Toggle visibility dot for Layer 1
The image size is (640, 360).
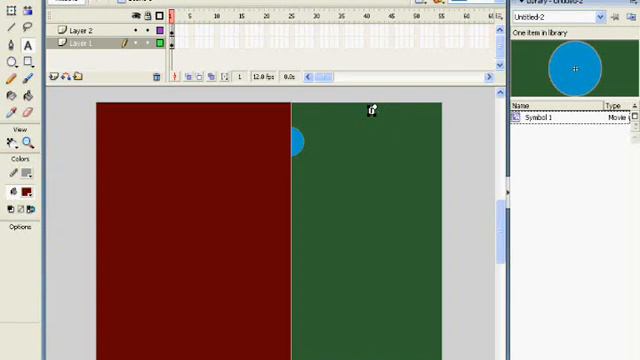coord(136,43)
